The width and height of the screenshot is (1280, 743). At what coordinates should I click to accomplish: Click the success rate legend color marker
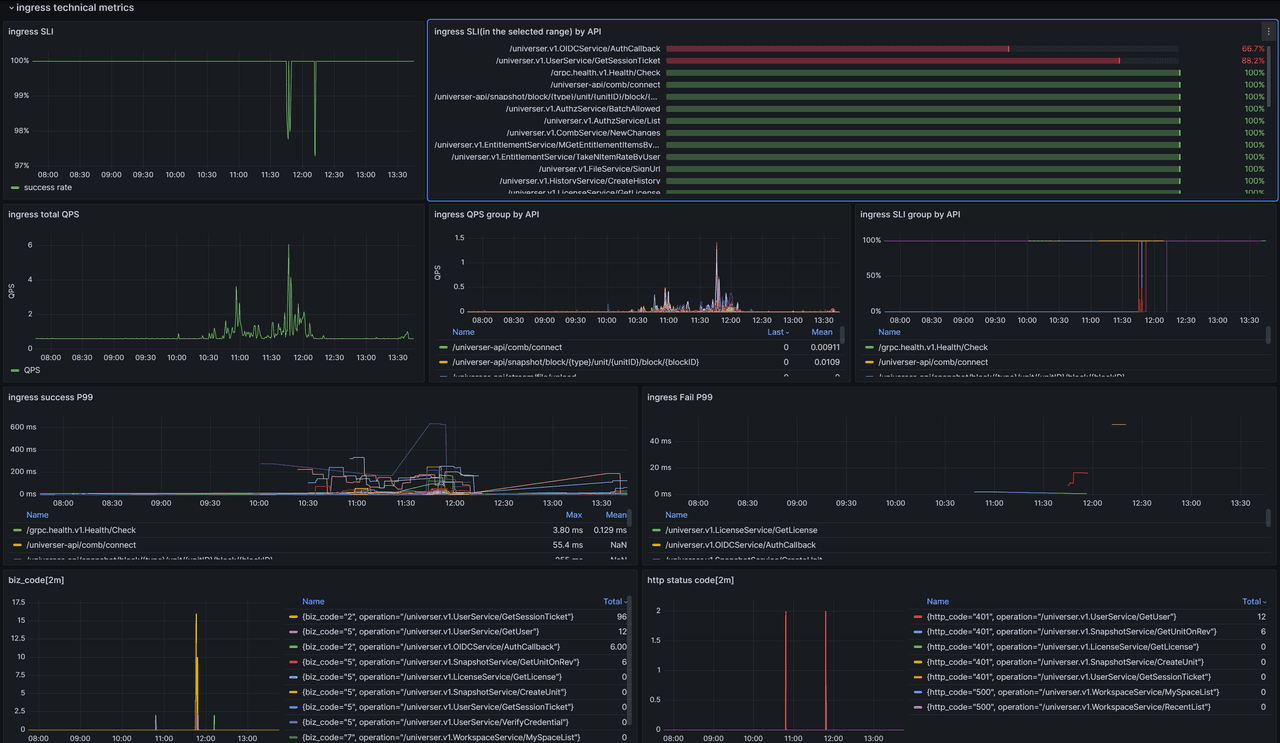(14, 188)
